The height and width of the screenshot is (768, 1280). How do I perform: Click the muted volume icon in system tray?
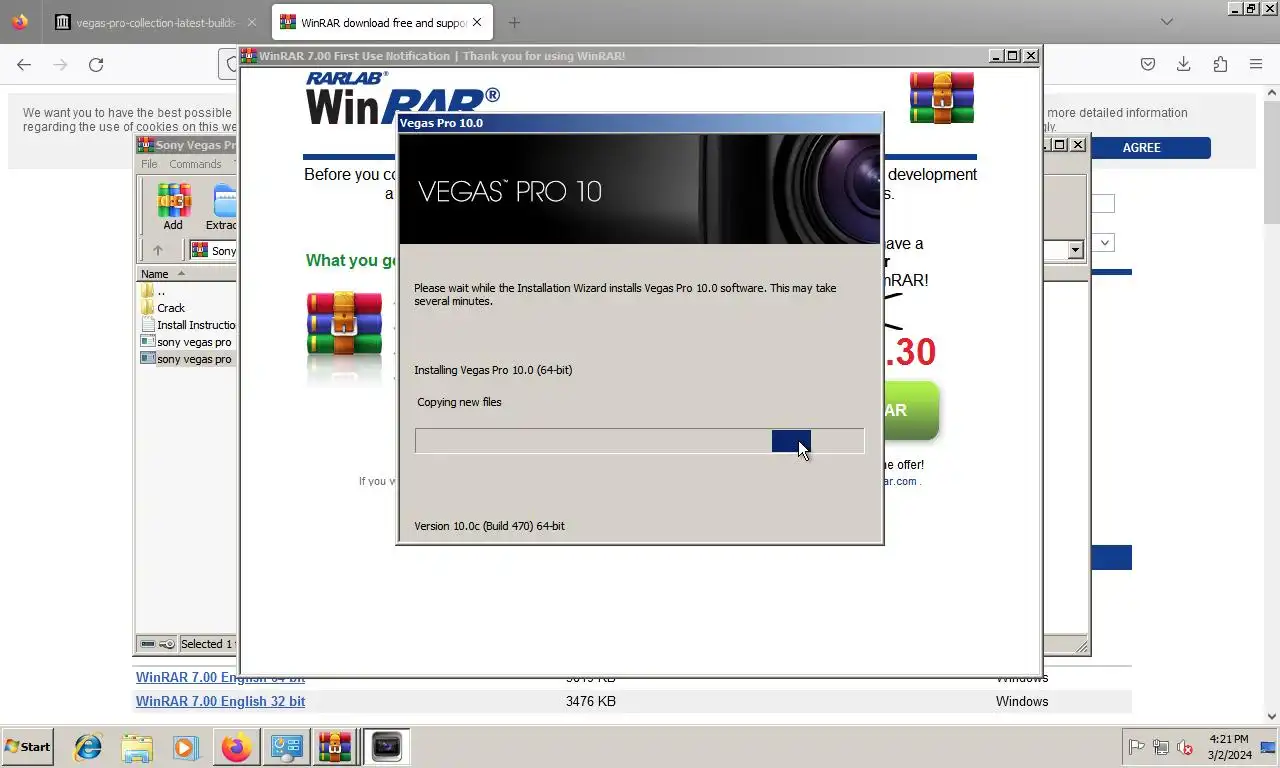click(x=1185, y=747)
